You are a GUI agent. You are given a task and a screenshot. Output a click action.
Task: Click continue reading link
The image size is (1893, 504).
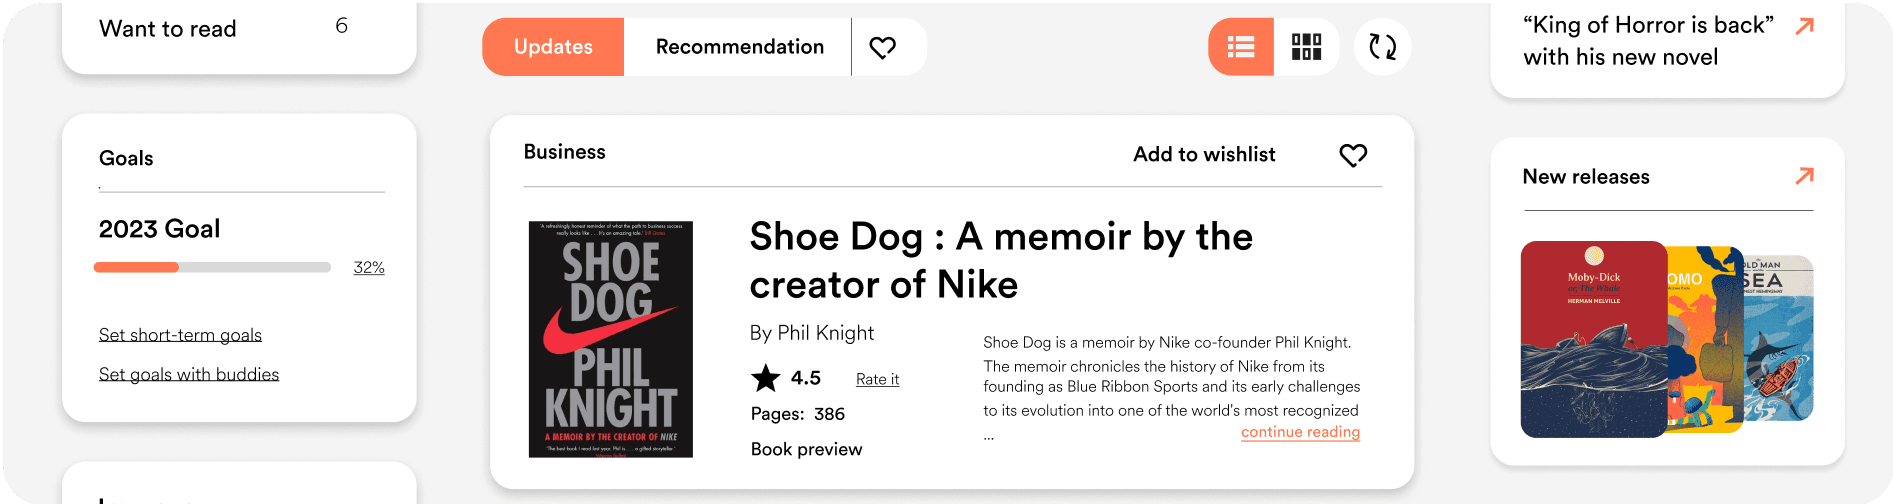point(1300,432)
